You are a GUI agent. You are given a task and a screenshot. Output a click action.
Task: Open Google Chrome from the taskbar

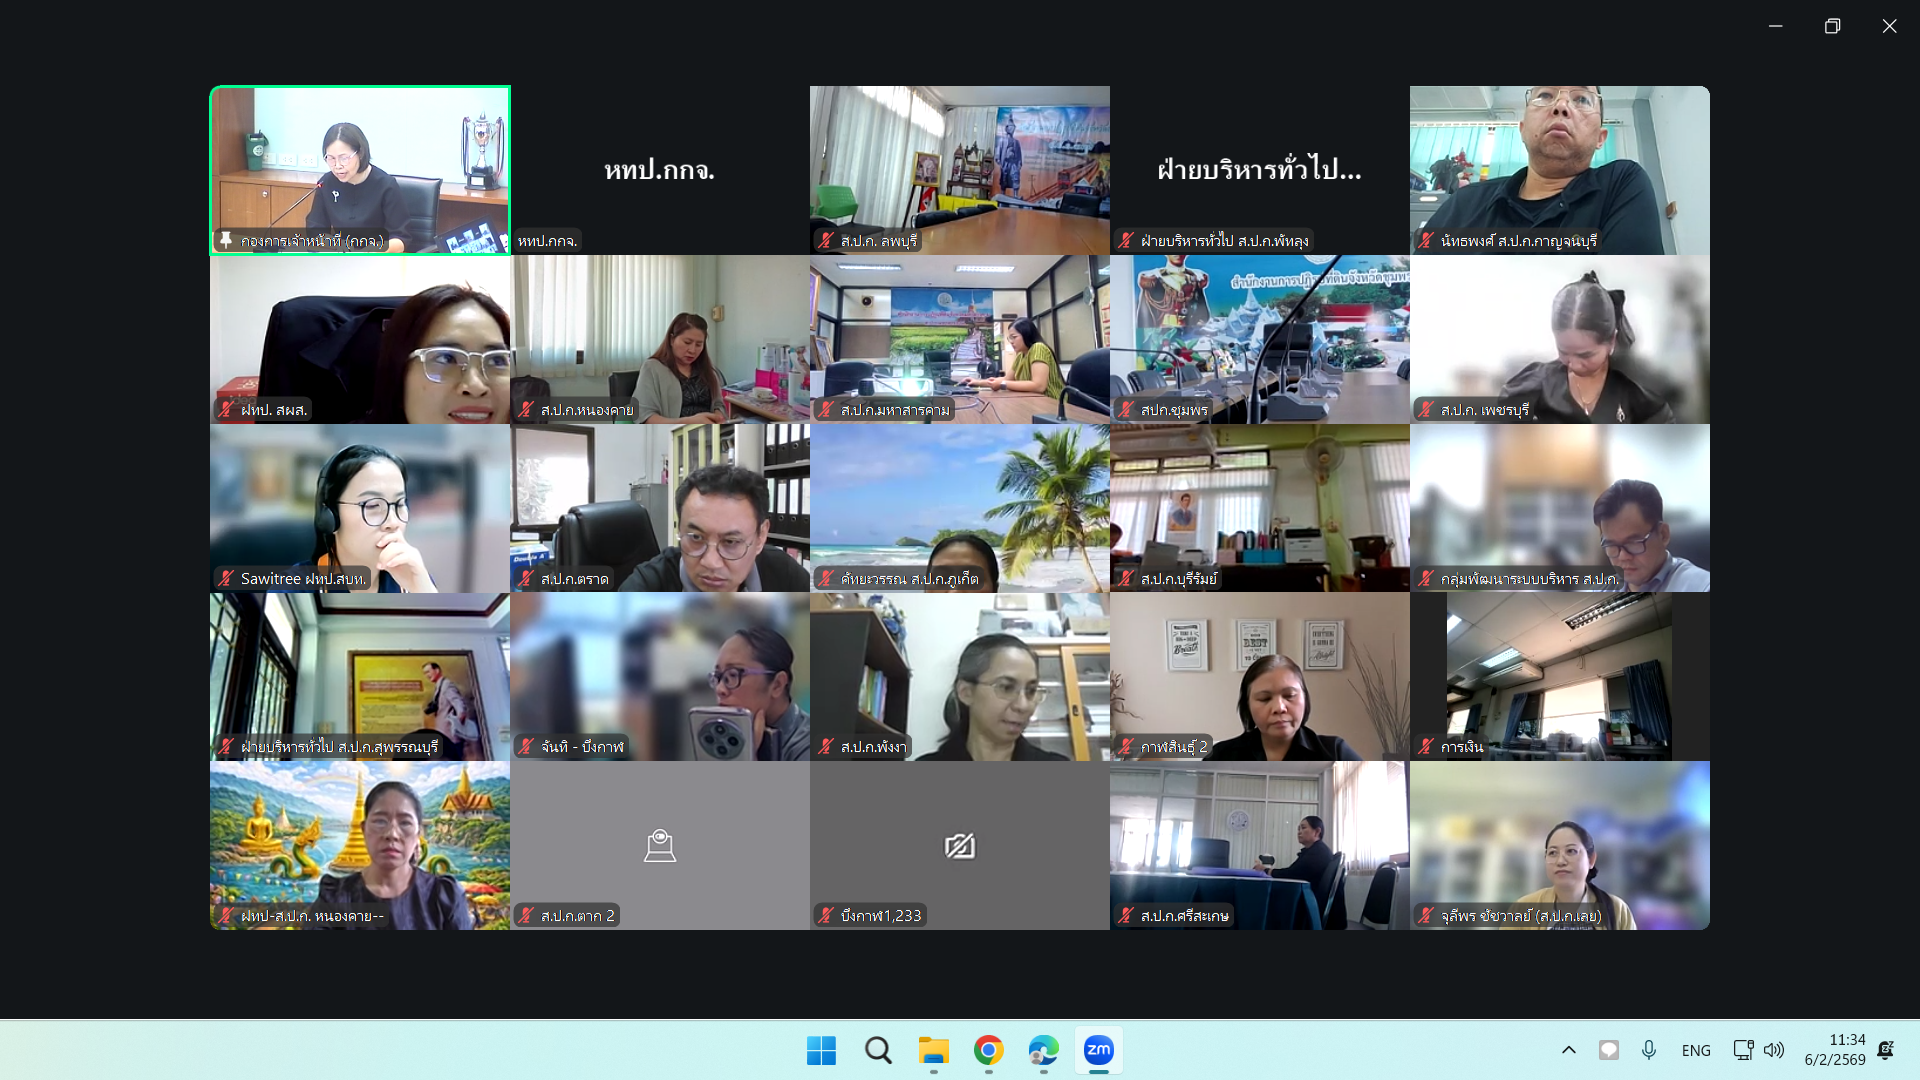click(x=988, y=1050)
